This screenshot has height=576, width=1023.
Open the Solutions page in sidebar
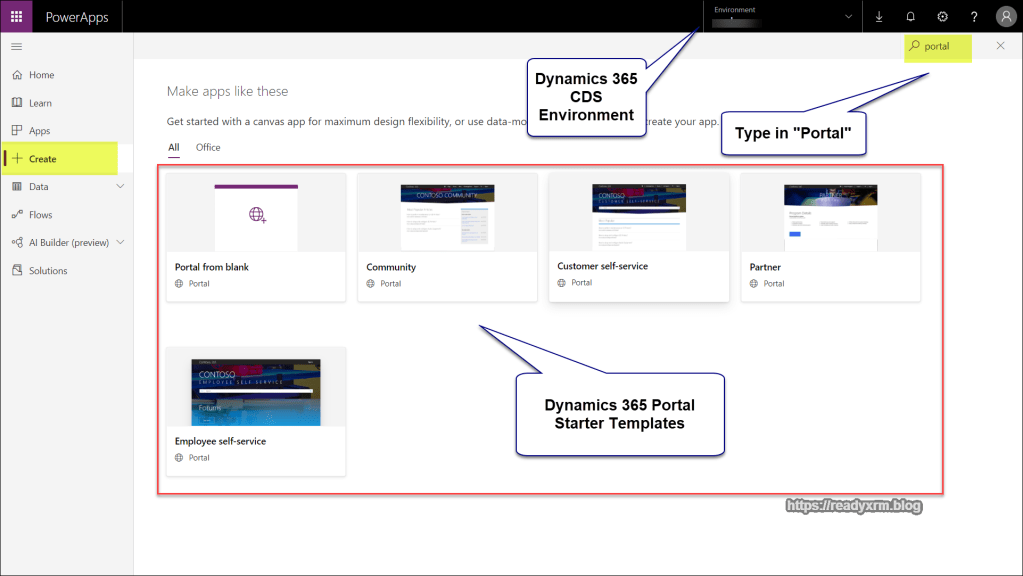point(47,271)
